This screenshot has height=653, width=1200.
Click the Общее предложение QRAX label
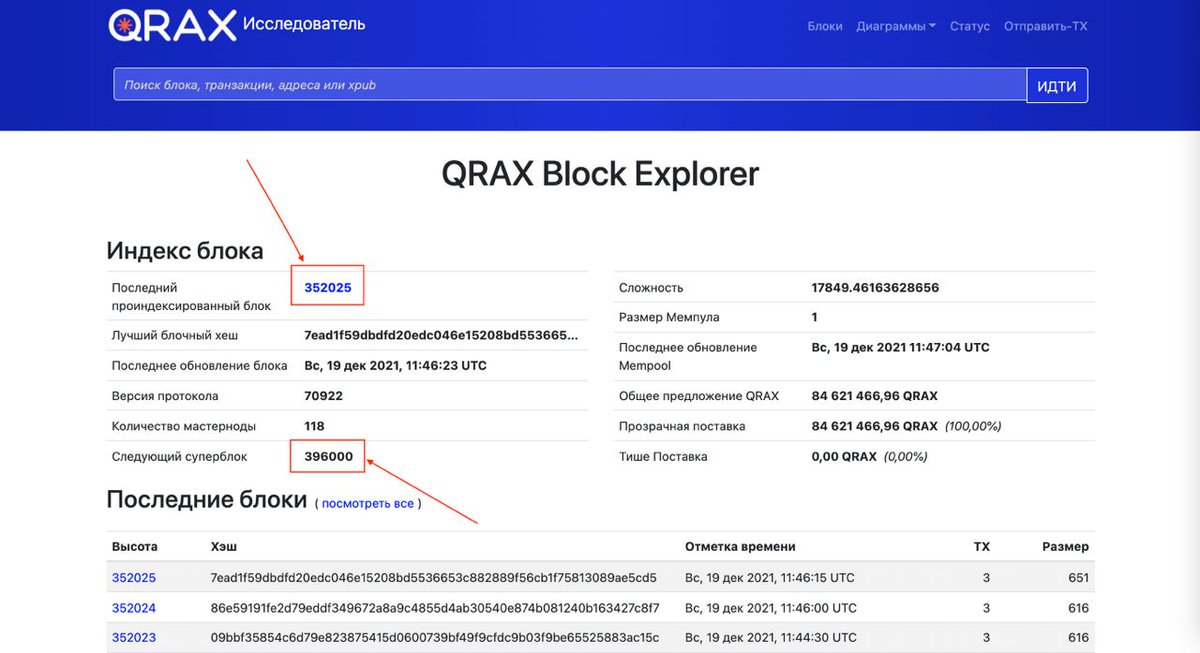698,396
